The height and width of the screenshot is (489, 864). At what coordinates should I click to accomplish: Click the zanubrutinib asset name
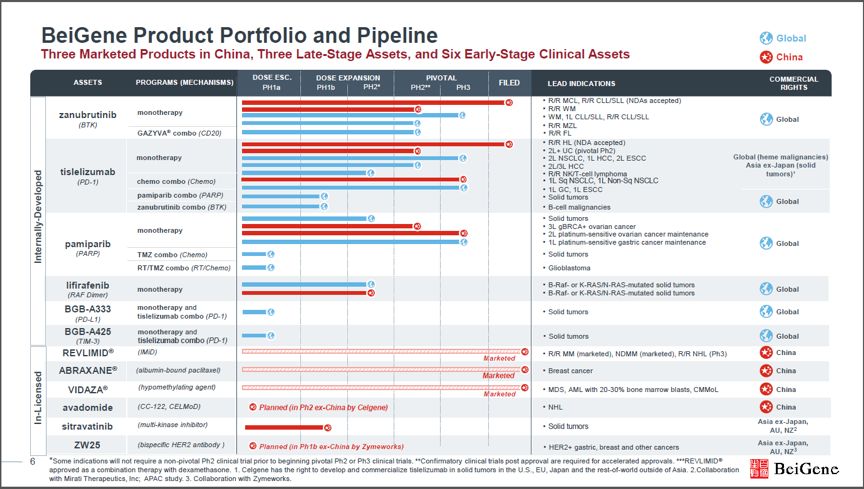point(88,115)
